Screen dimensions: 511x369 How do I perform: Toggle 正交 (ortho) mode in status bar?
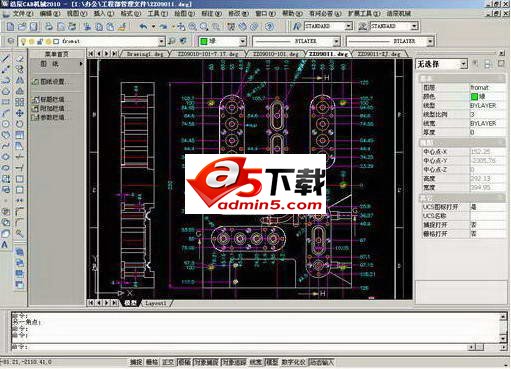(x=168, y=362)
